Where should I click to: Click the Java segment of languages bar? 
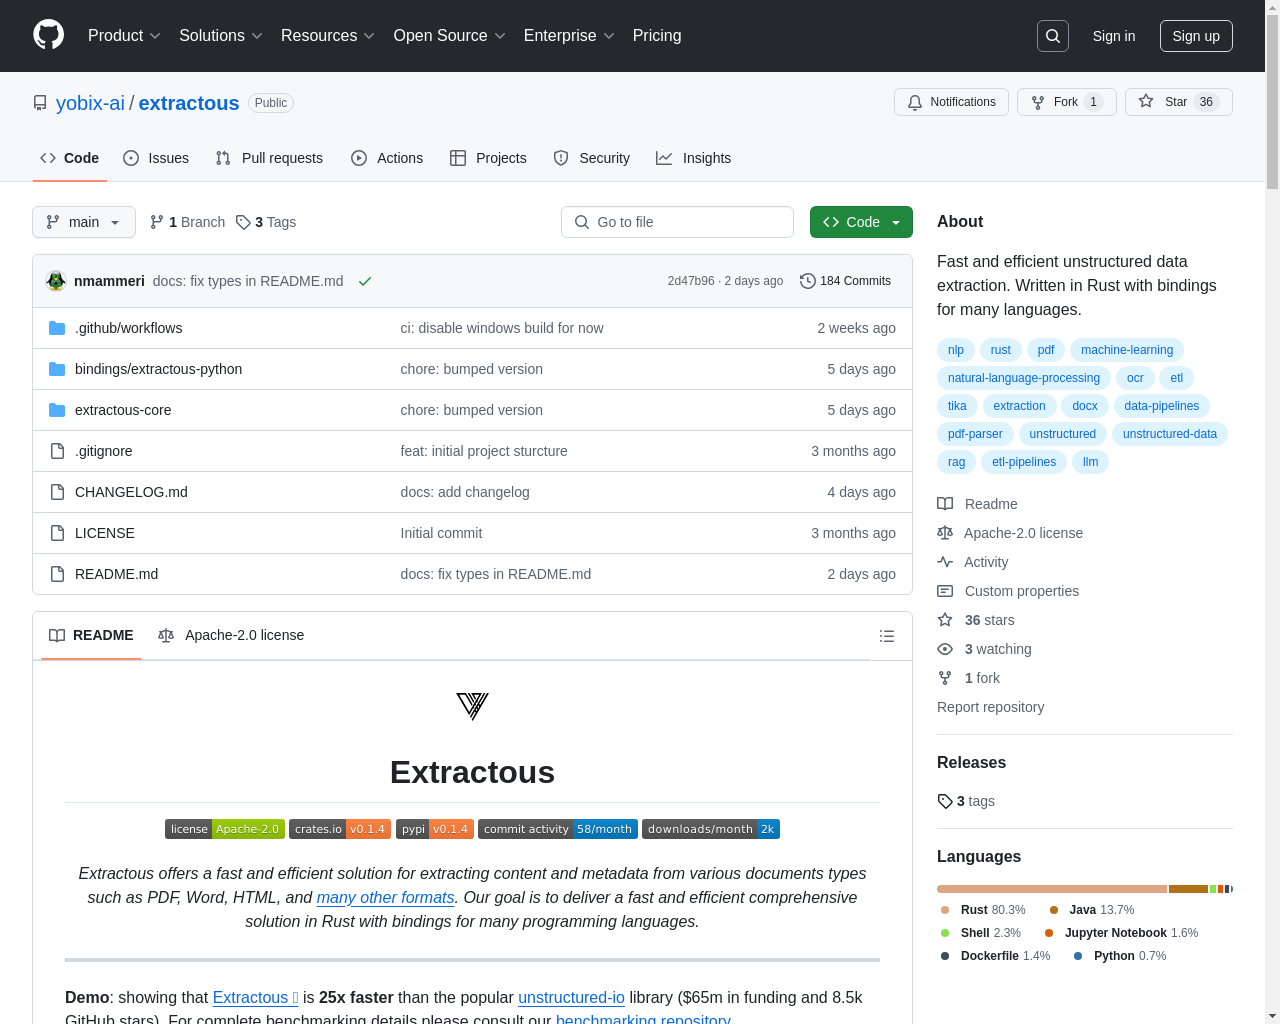1188,889
